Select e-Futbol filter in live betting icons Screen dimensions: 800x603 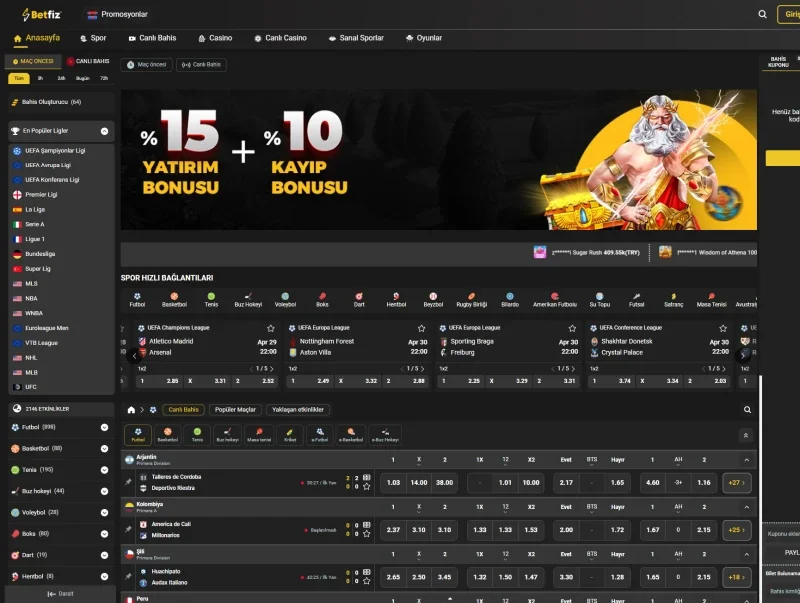pos(320,435)
